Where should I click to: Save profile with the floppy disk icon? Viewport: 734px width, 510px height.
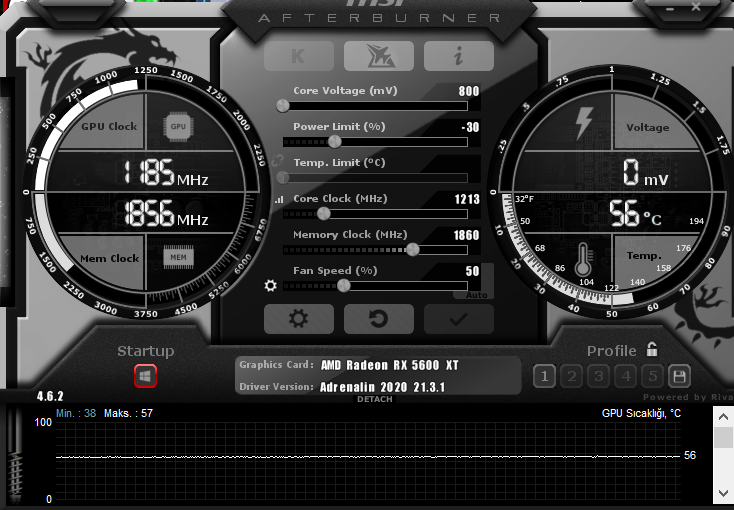coord(679,376)
